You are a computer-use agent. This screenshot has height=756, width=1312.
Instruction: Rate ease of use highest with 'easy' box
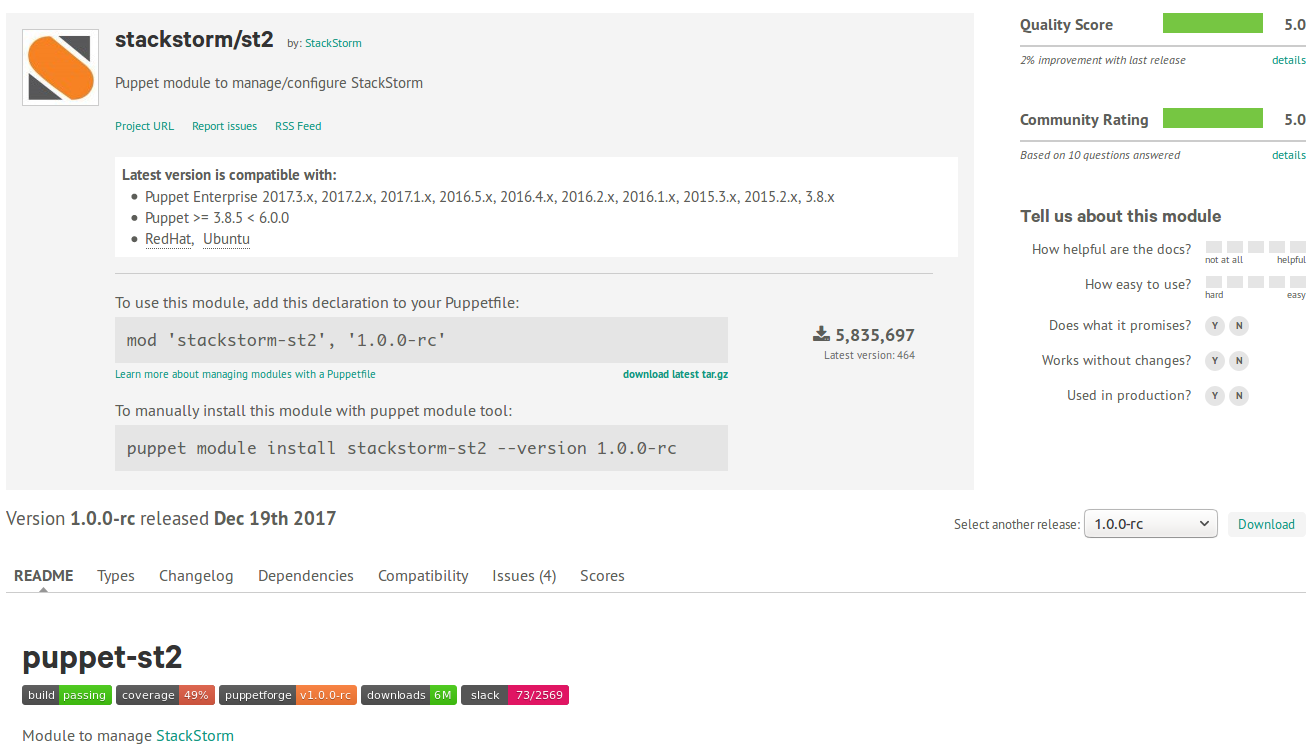[x=1298, y=282]
